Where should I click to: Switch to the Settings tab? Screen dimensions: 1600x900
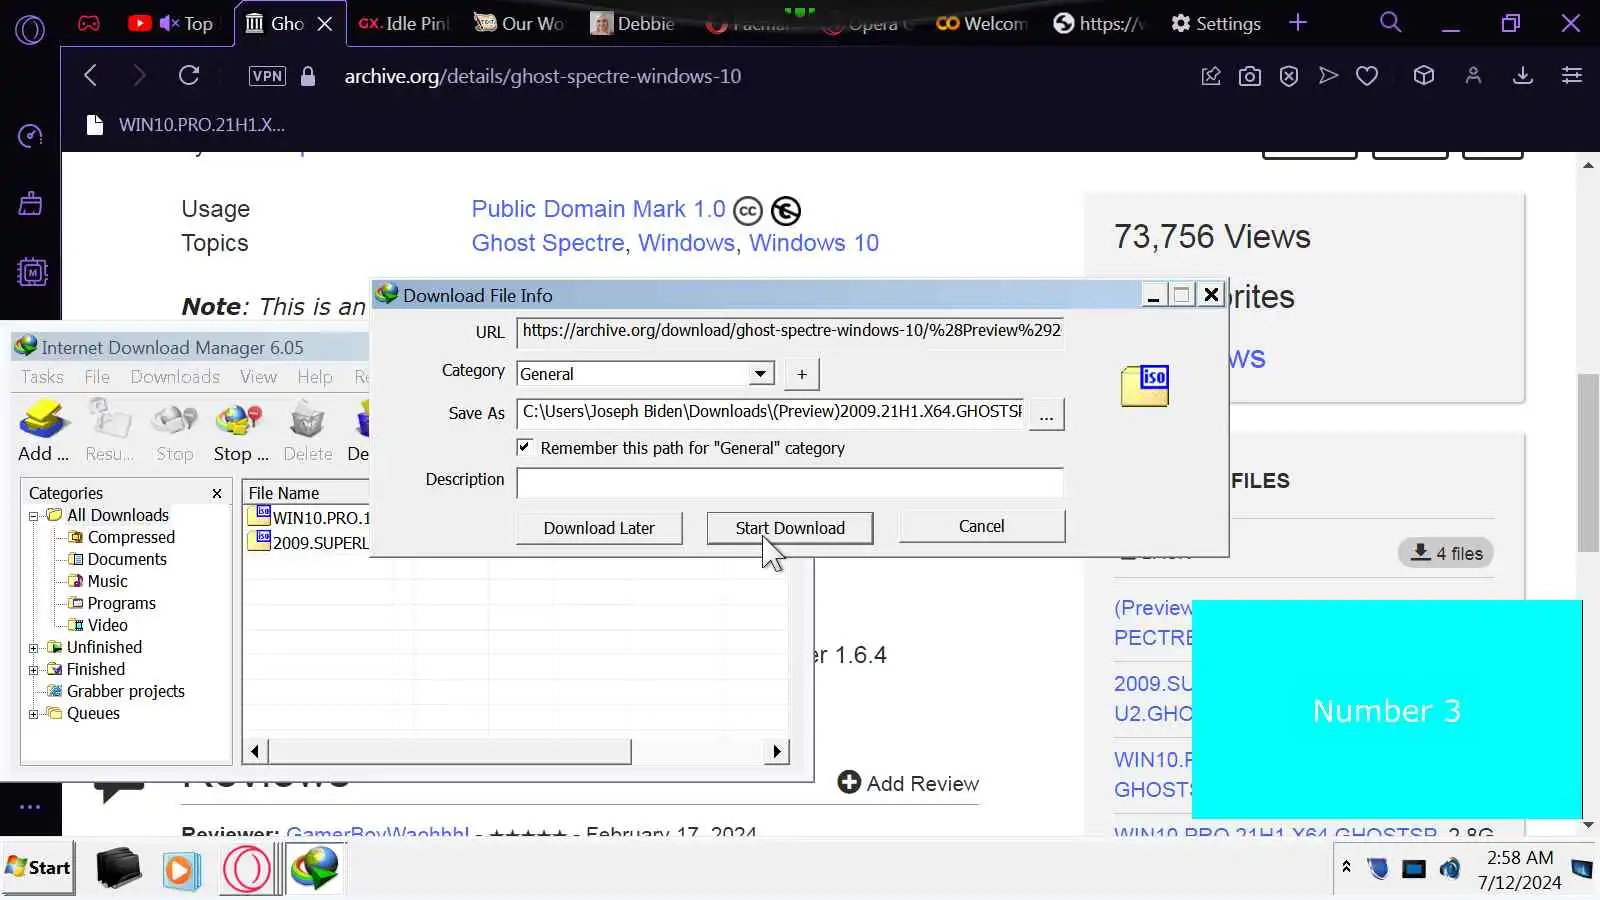click(x=1216, y=24)
